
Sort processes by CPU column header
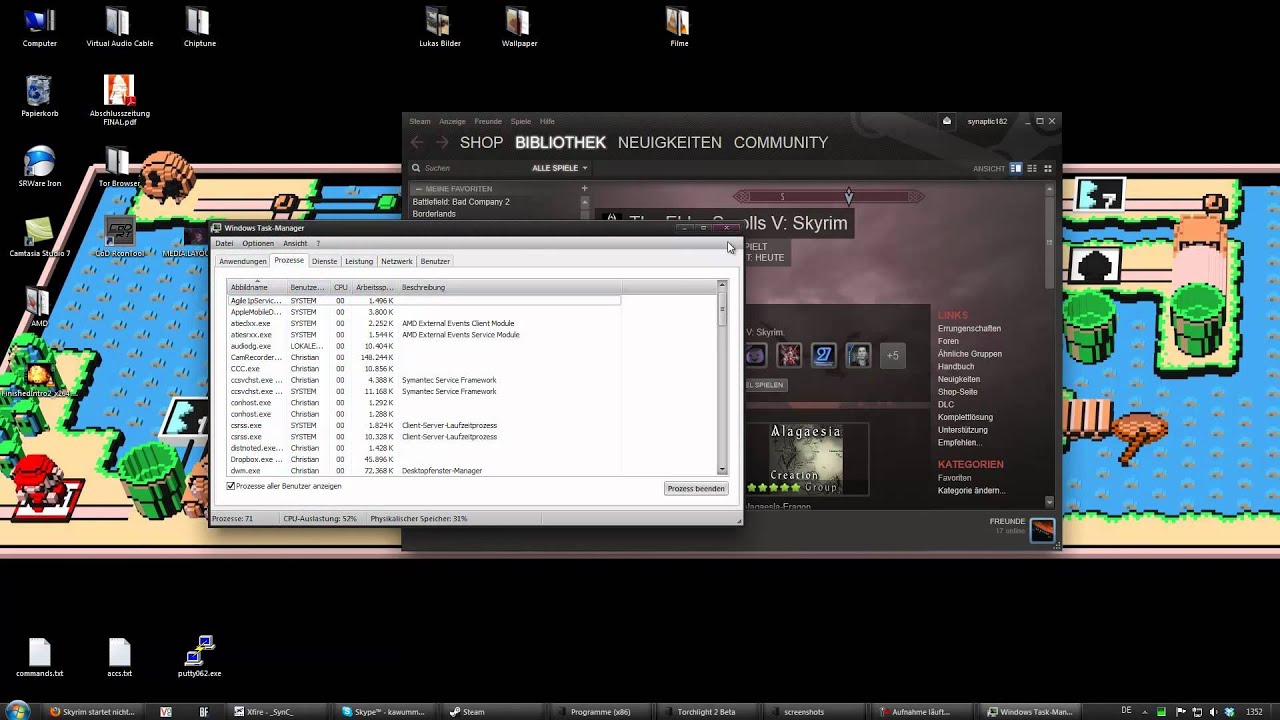point(340,287)
